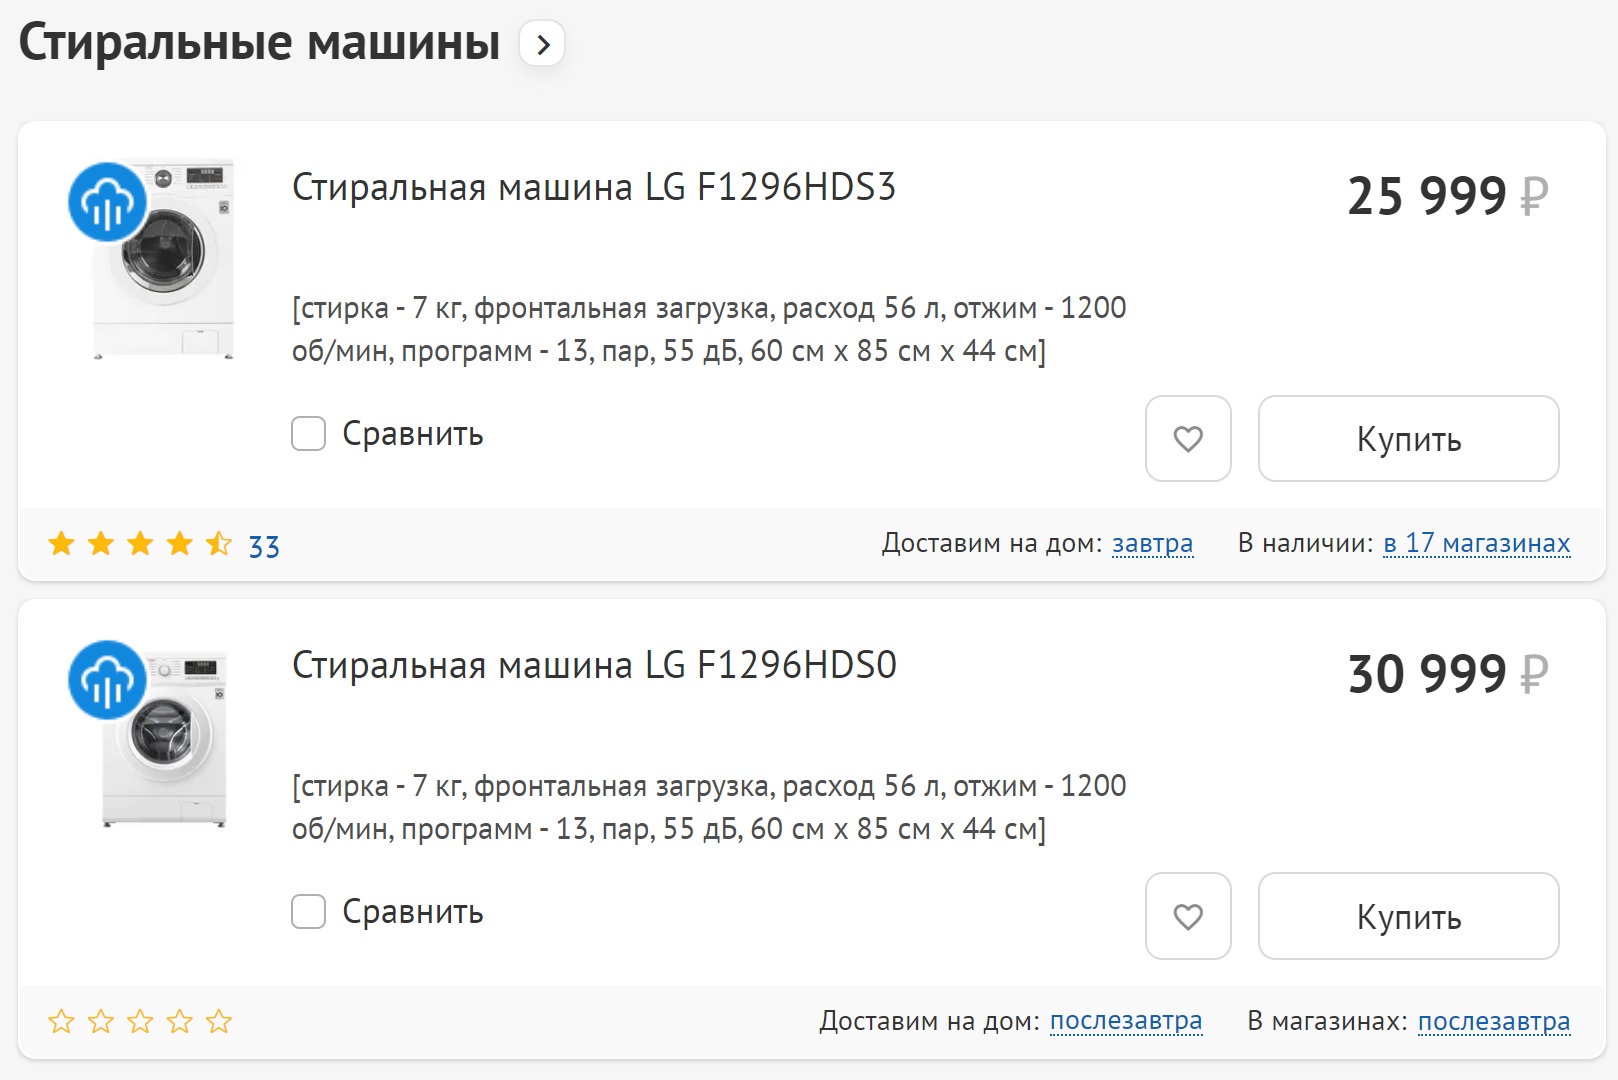Click ruble sign next to 25 999 price
Screen dimensions: 1618x1080
tap(1534, 196)
